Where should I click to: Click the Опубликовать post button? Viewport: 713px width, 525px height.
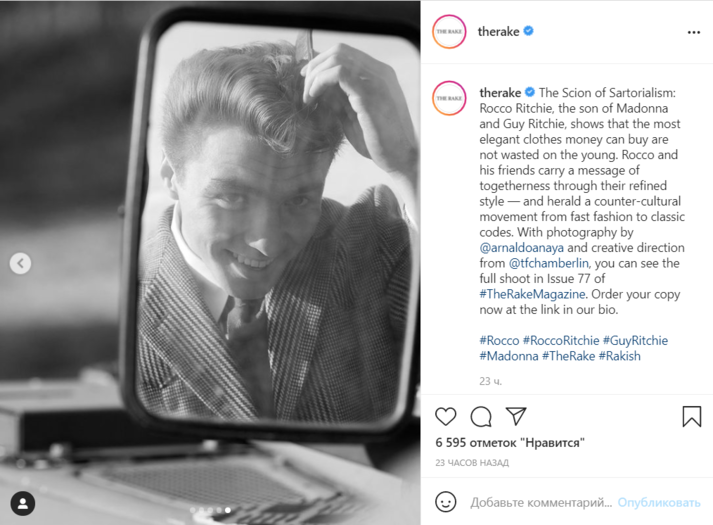click(x=658, y=502)
